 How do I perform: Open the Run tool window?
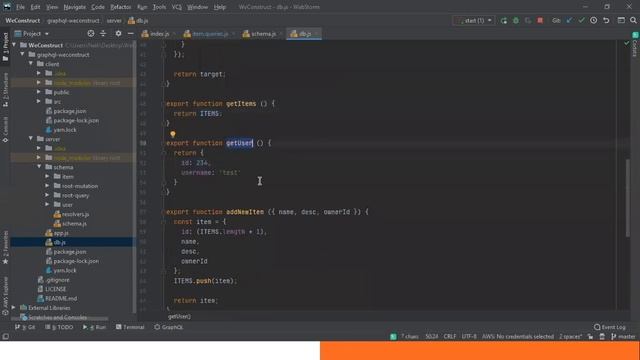(94, 327)
